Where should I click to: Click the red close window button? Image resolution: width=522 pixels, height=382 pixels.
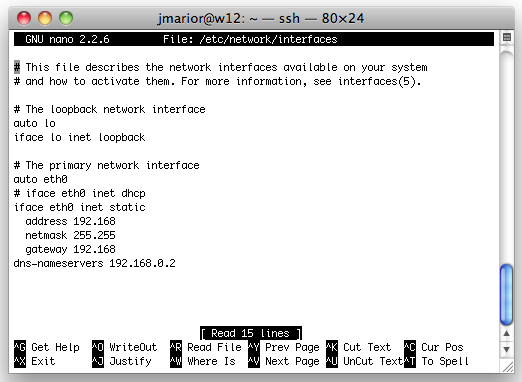24,18
